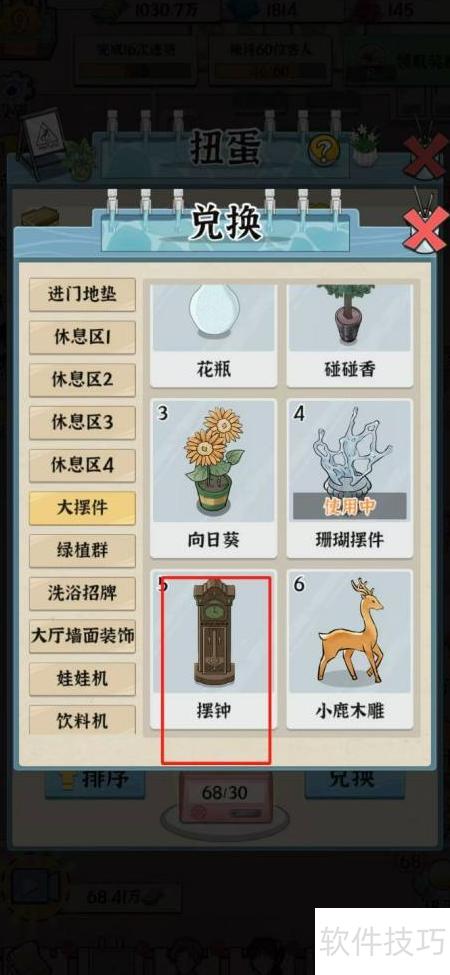Select the 休息区4 category

(x=82, y=465)
